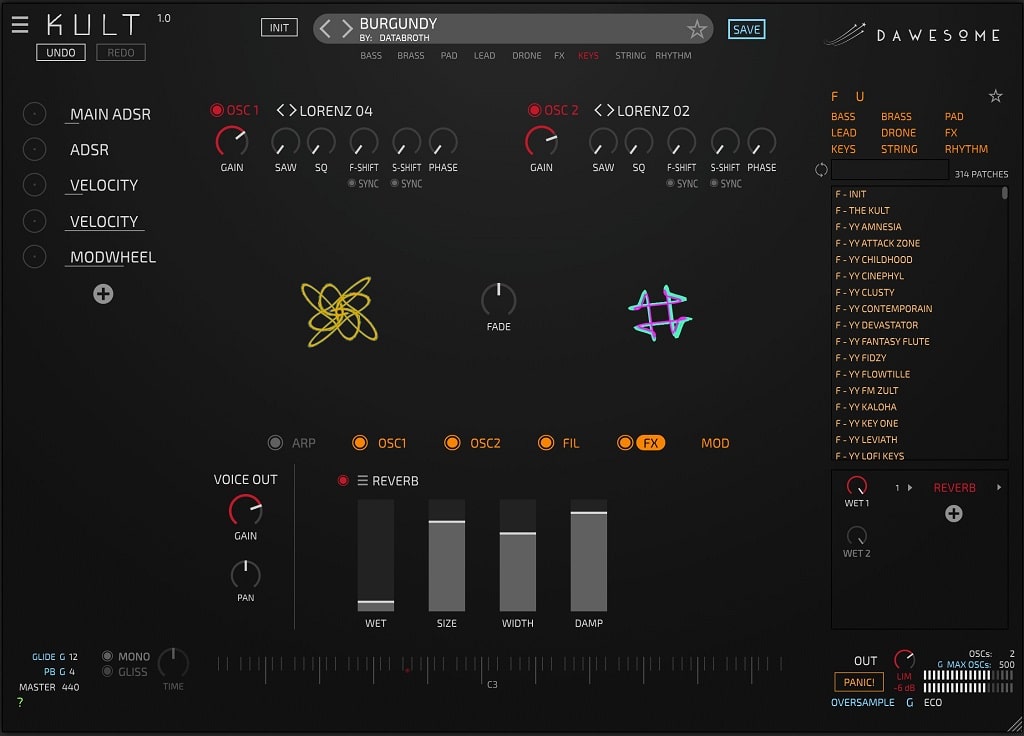
Task: Filter browser by STRING category
Action: pyautogui.click(x=899, y=149)
